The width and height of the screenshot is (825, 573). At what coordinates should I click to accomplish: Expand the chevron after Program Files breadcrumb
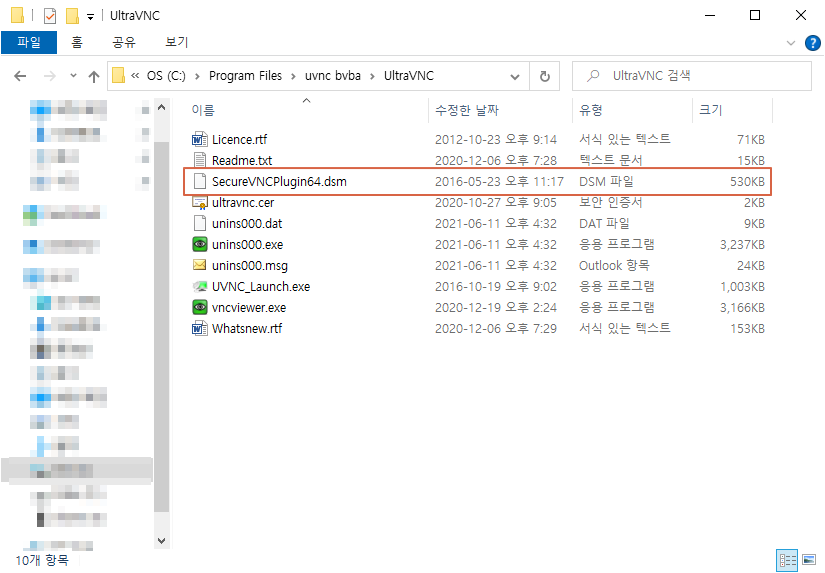(294, 77)
